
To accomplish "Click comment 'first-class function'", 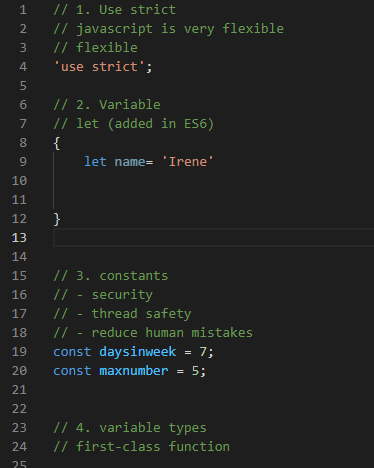I will 153,447.
